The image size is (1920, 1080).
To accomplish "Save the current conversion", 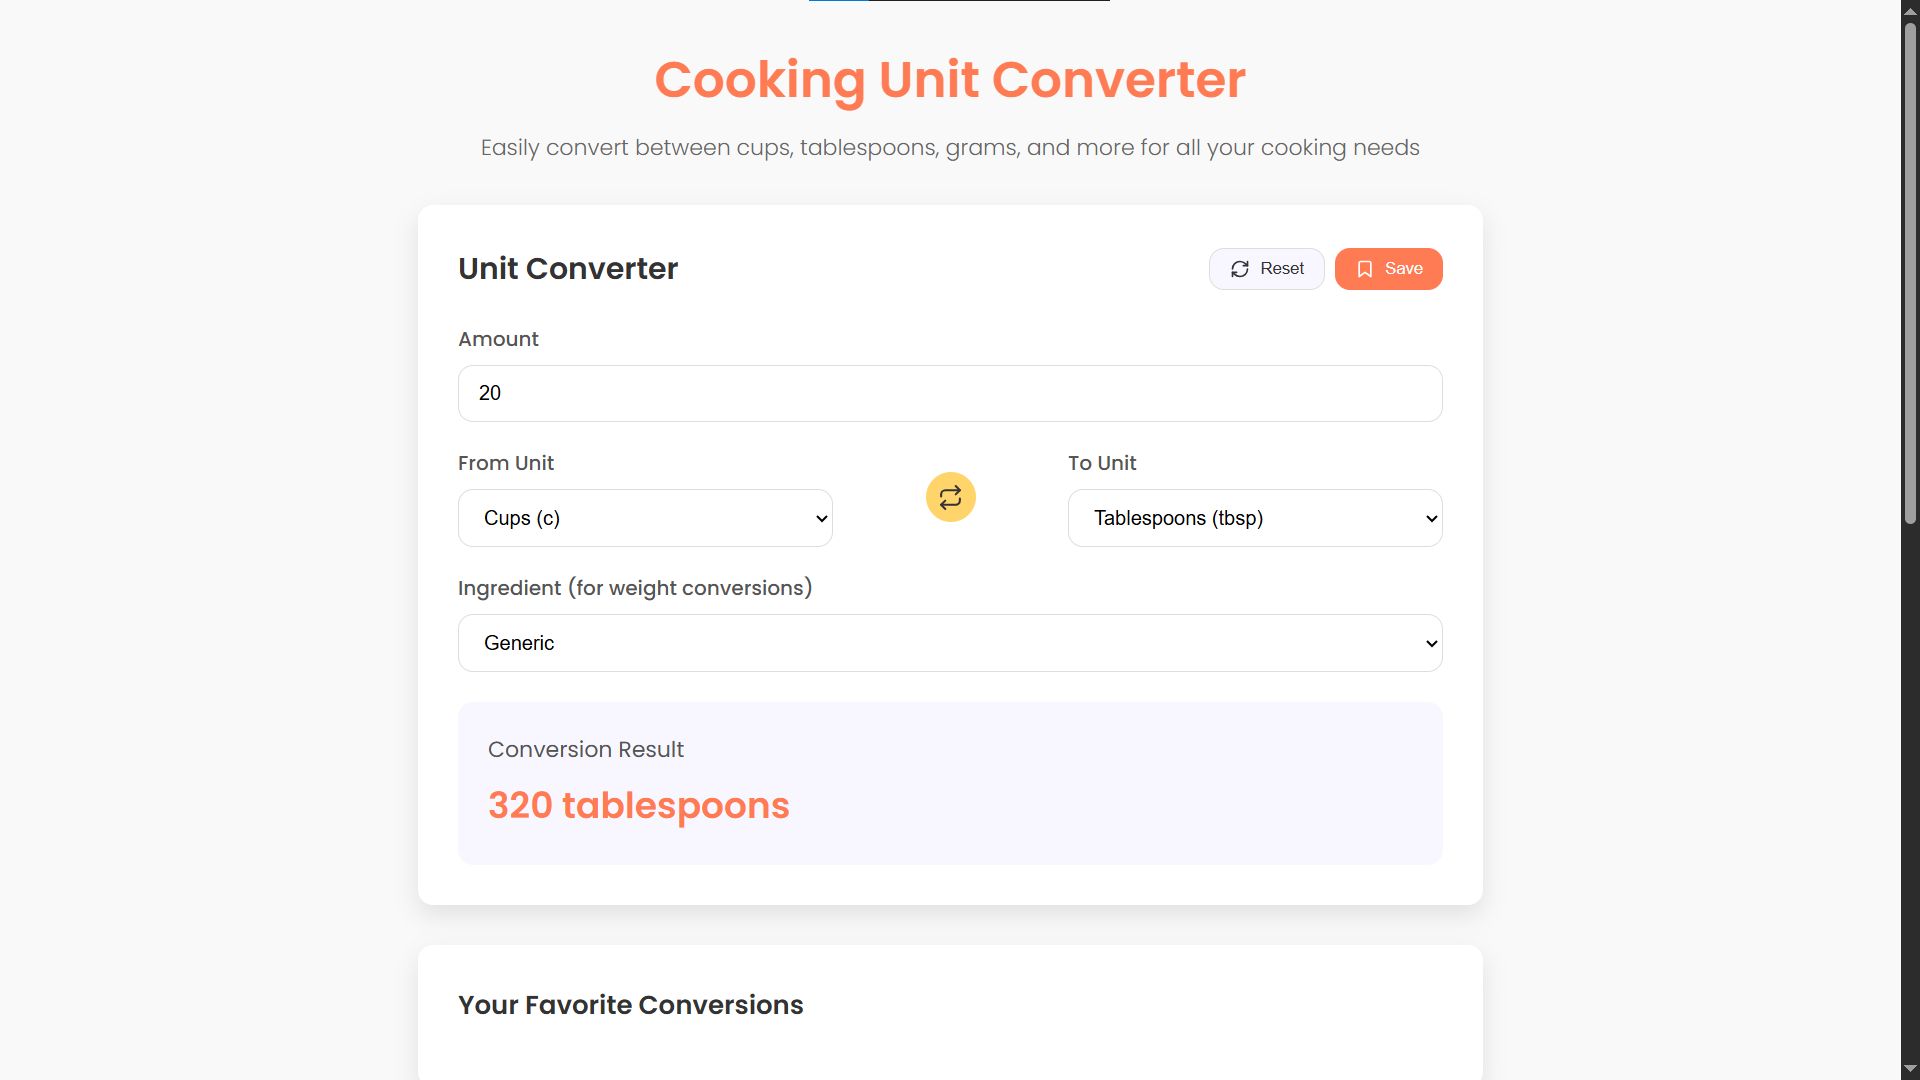I will coord(1388,269).
